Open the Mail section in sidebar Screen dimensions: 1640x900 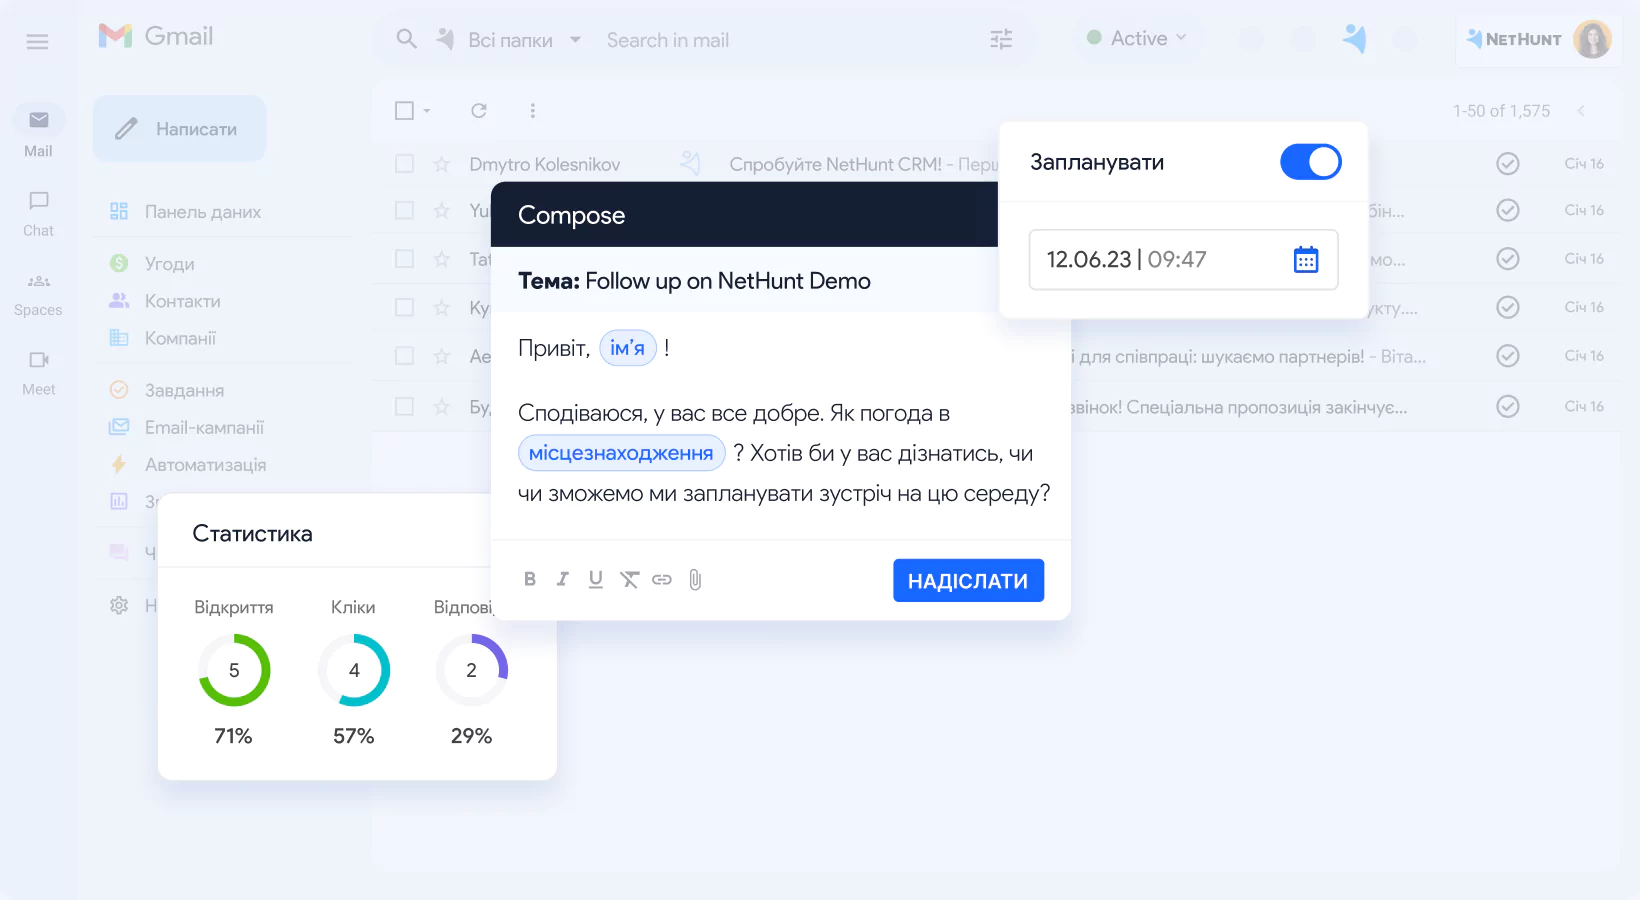[x=38, y=131]
